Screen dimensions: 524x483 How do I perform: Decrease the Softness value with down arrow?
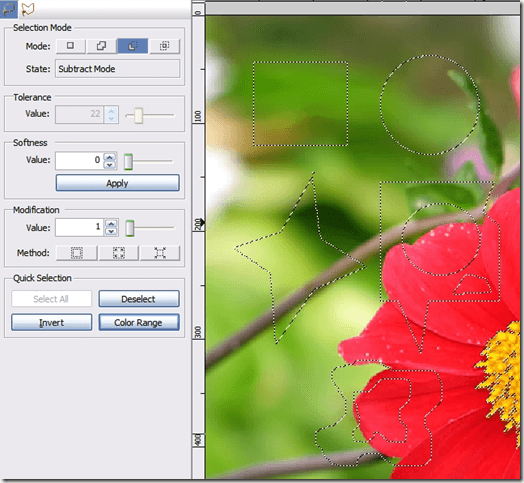coord(110,164)
